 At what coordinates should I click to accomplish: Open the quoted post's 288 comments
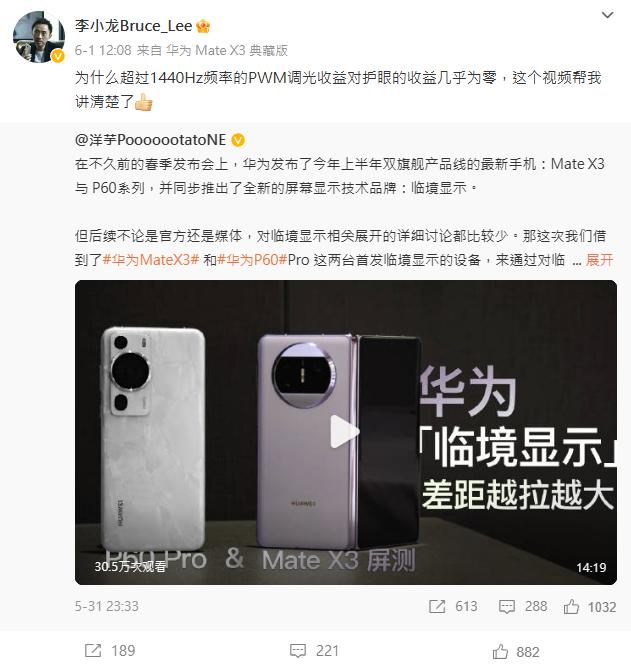tap(523, 606)
